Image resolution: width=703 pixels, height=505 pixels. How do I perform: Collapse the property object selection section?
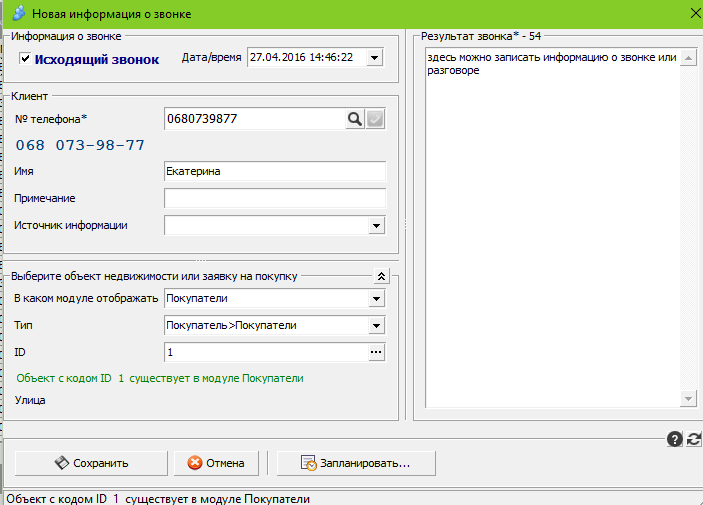380,276
